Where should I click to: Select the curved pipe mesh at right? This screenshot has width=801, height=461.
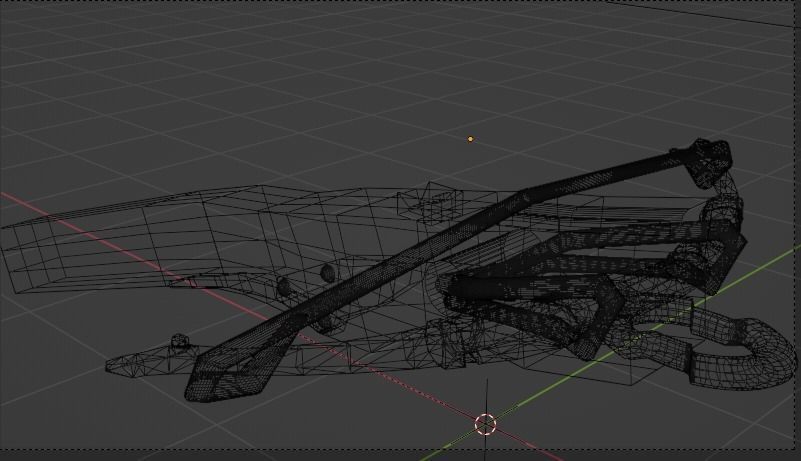(x=741, y=350)
